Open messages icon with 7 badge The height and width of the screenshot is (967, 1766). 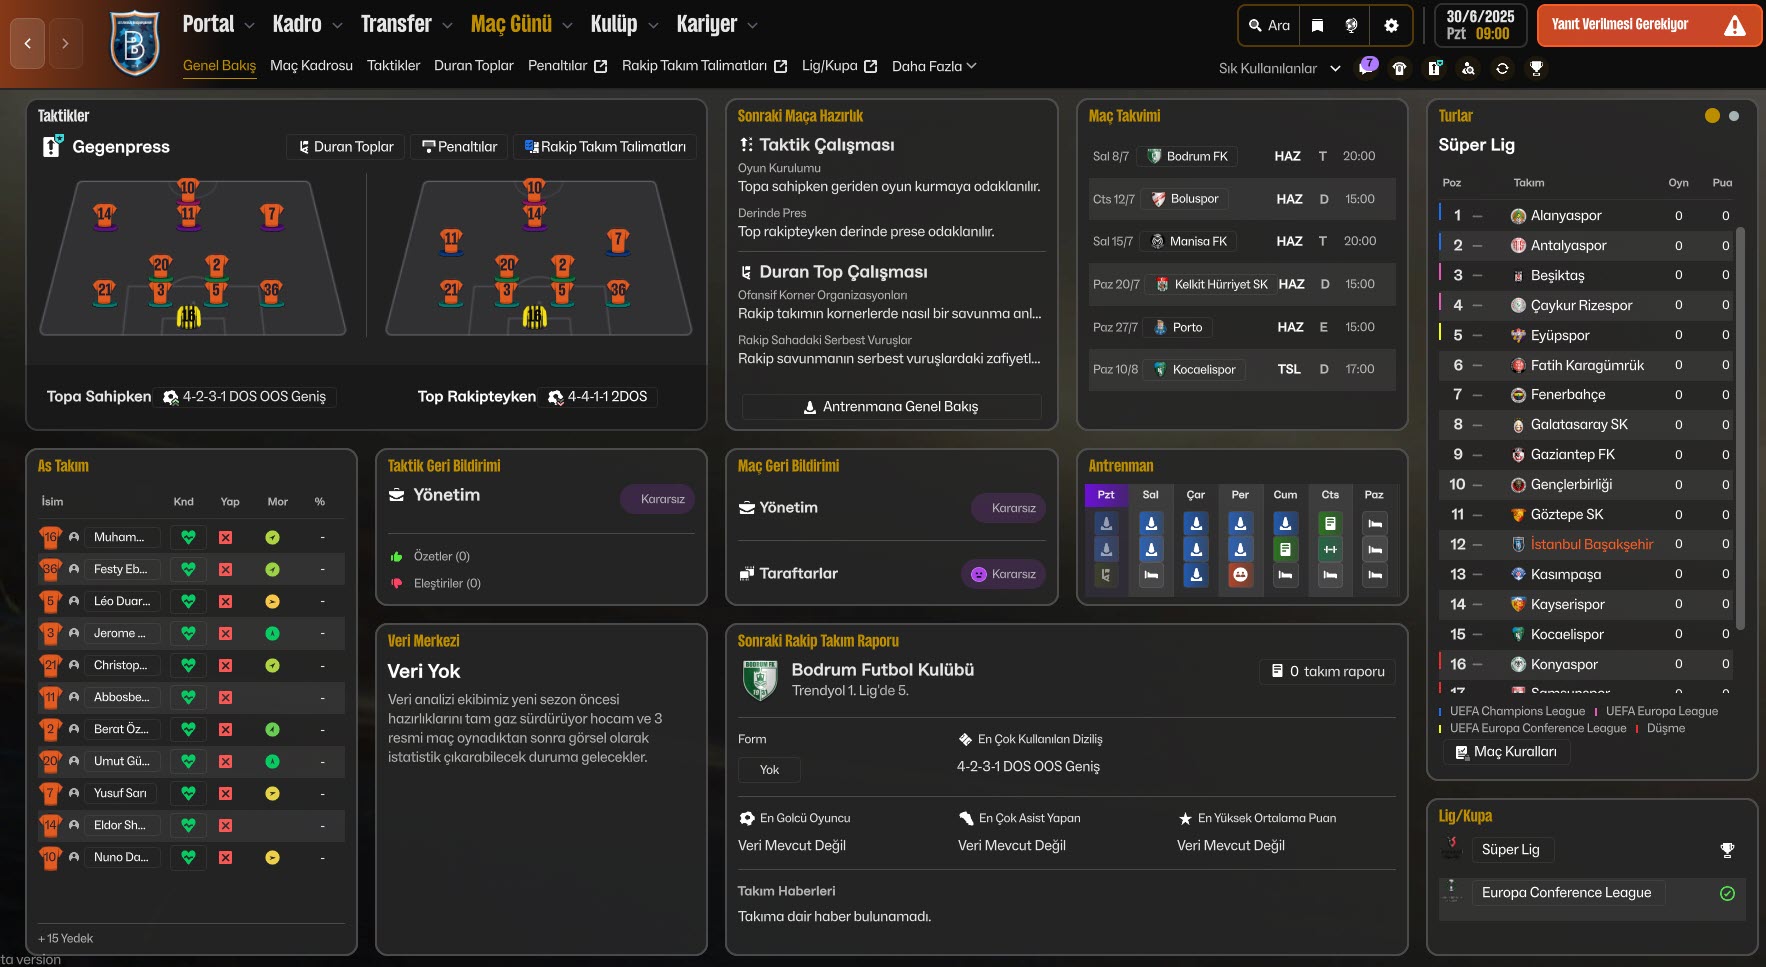click(1366, 68)
